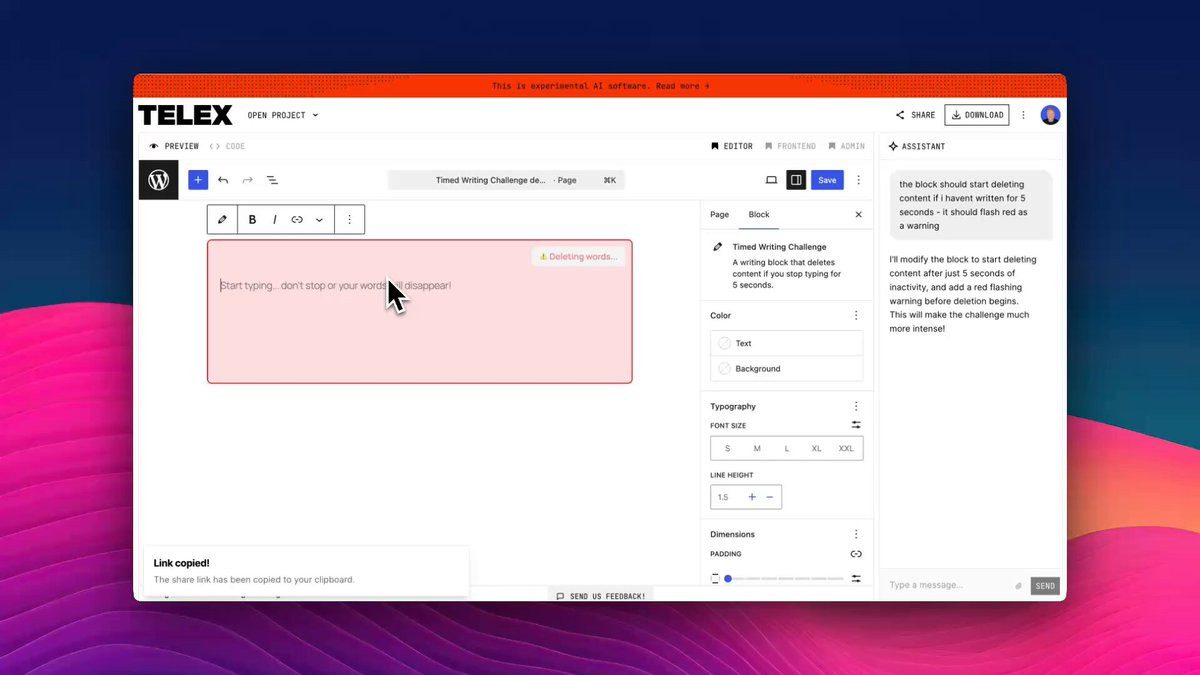This screenshot has width=1200, height=675.
Task: Select font size XL
Action: pyautogui.click(x=816, y=448)
